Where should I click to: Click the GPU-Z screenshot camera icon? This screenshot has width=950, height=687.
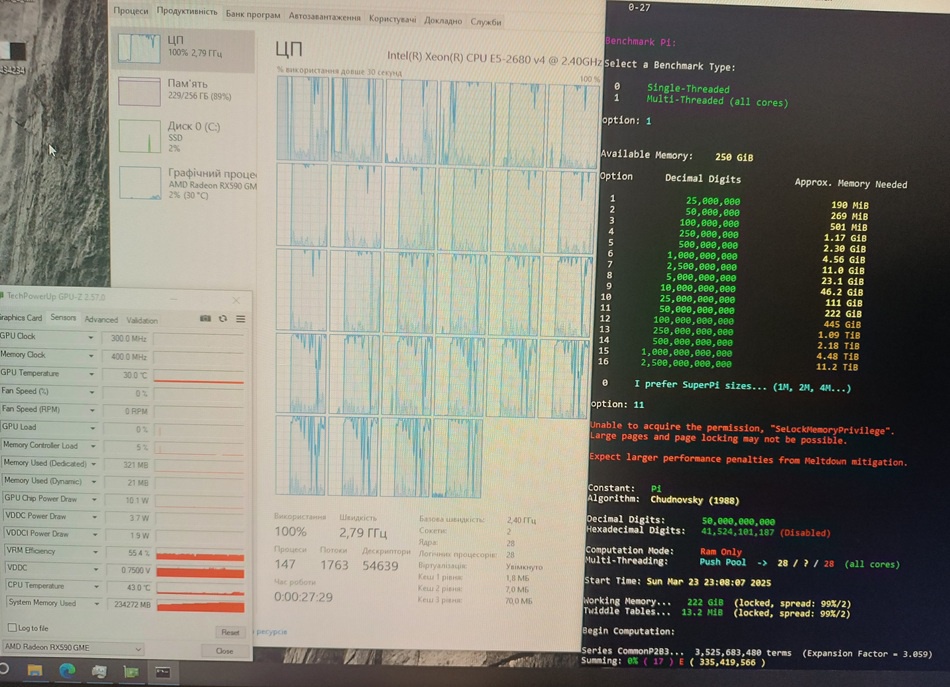click(206, 319)
